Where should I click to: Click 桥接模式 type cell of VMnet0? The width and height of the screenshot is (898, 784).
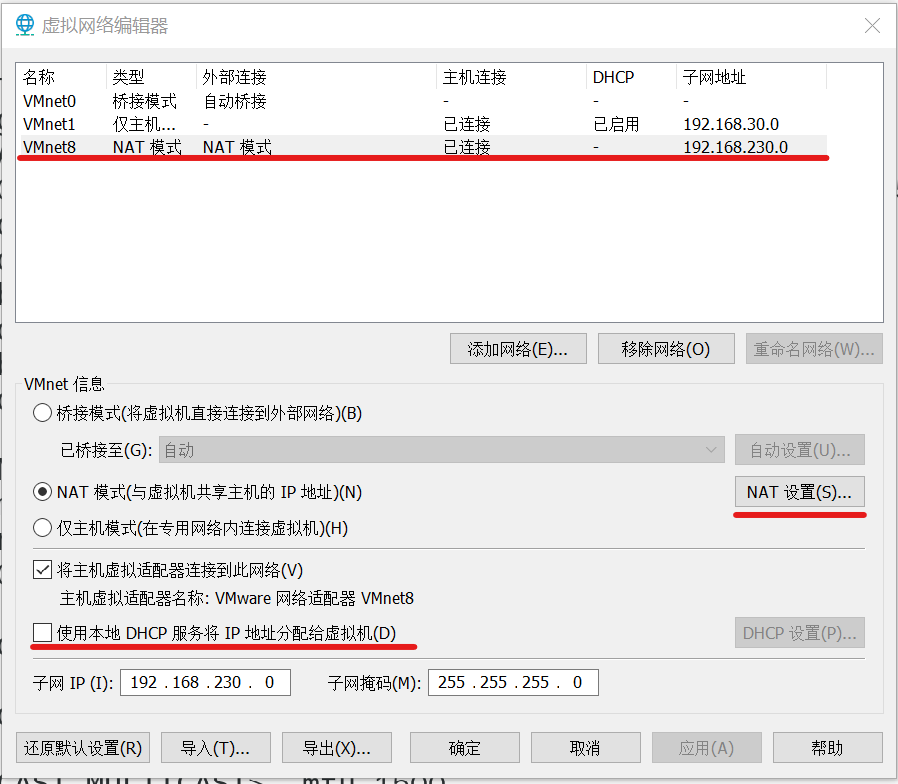[145, 101]
